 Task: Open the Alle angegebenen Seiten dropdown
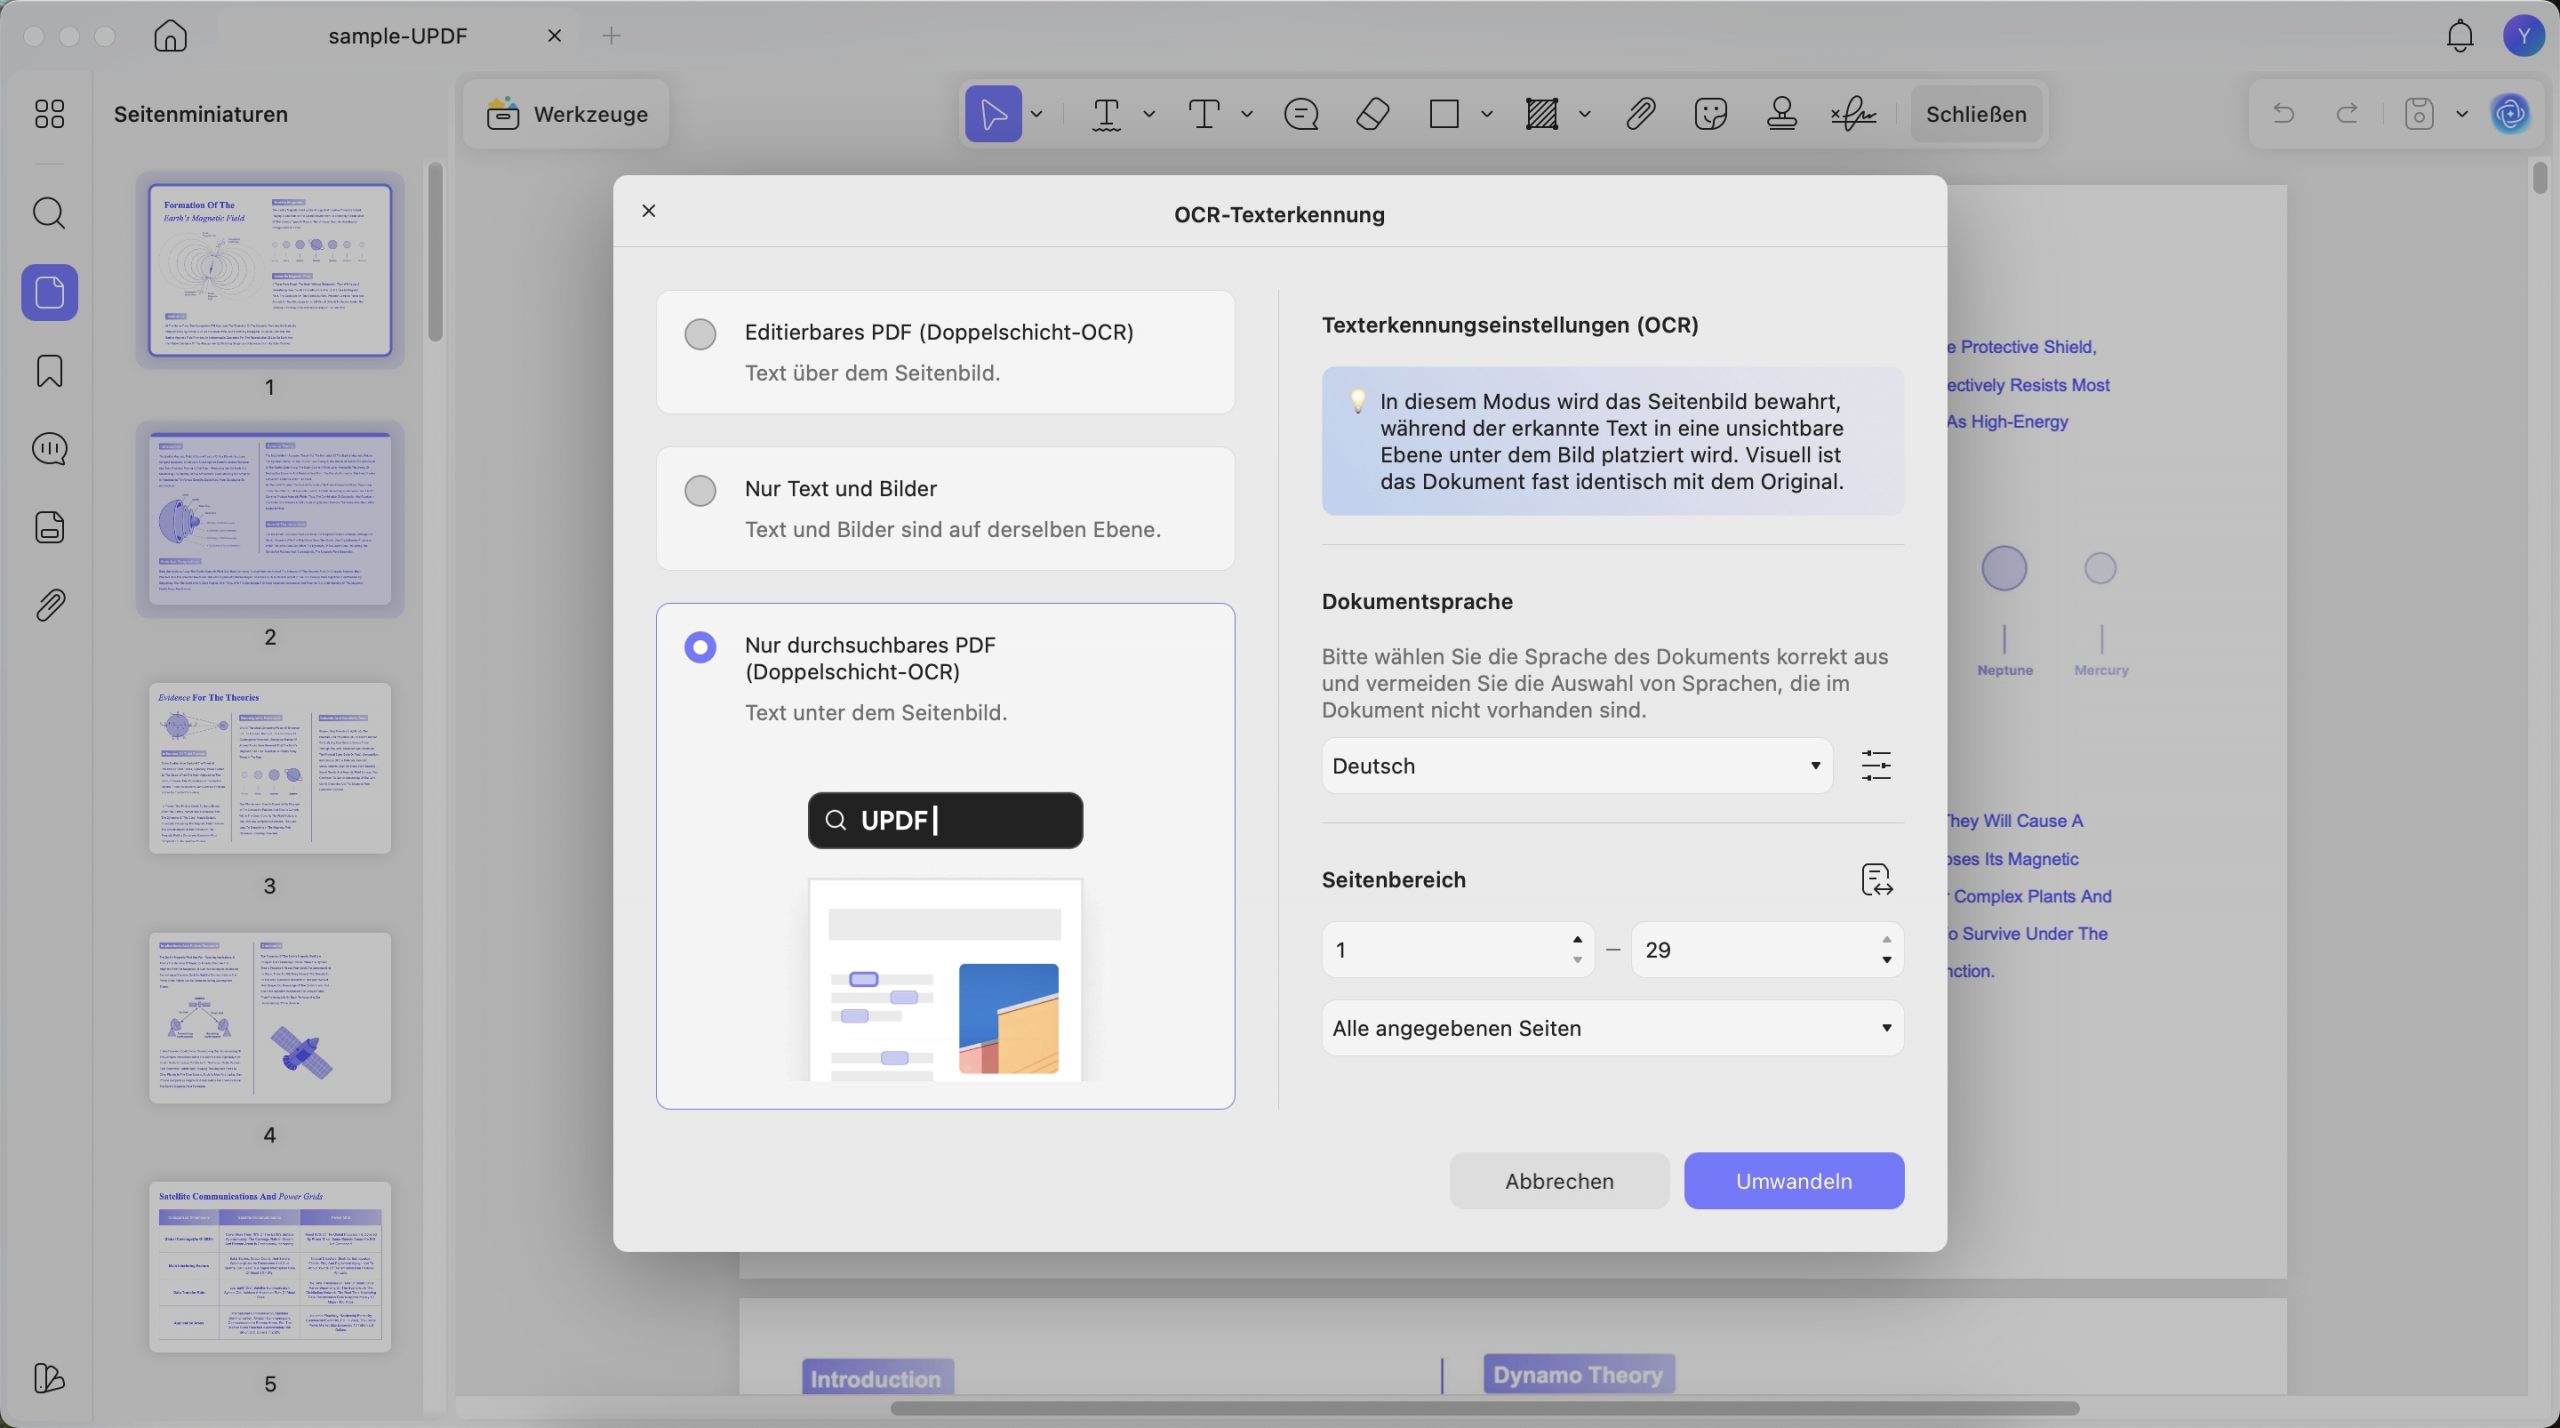coord(1612,1028)
